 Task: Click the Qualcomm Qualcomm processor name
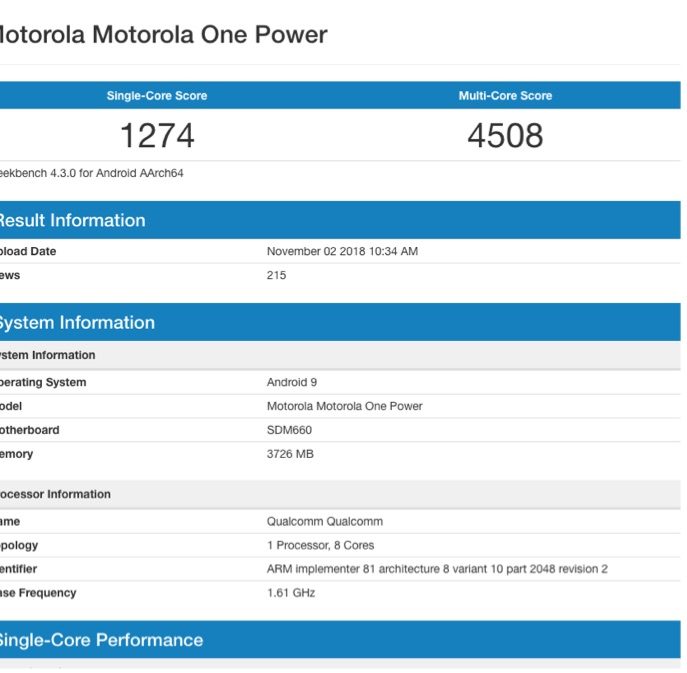tap(324, 521)
